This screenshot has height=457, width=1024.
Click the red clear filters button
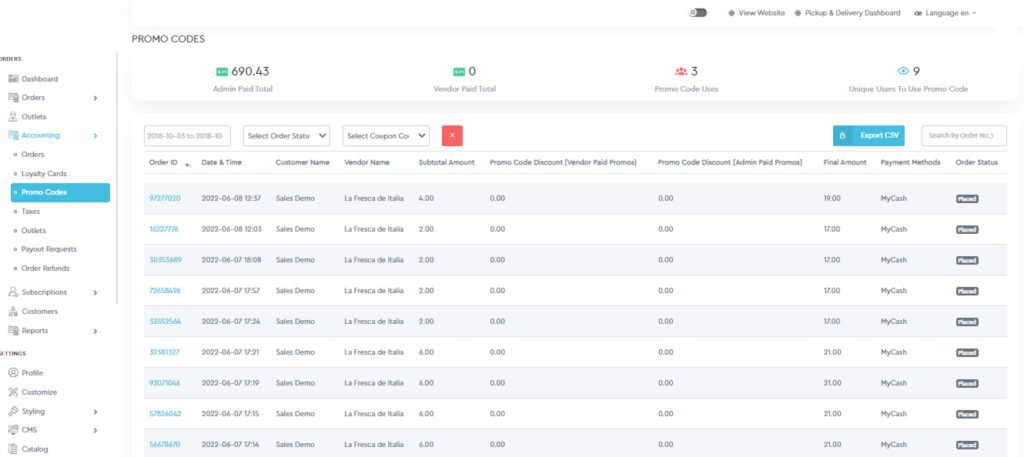pyautogui.click(x=452, y=136)
